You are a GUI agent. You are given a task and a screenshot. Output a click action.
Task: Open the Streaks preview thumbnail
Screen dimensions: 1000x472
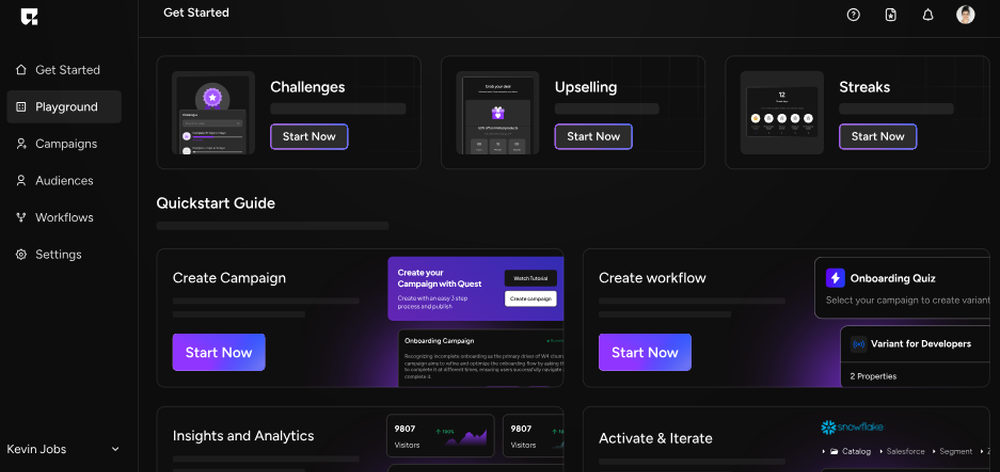pos(782,112)
